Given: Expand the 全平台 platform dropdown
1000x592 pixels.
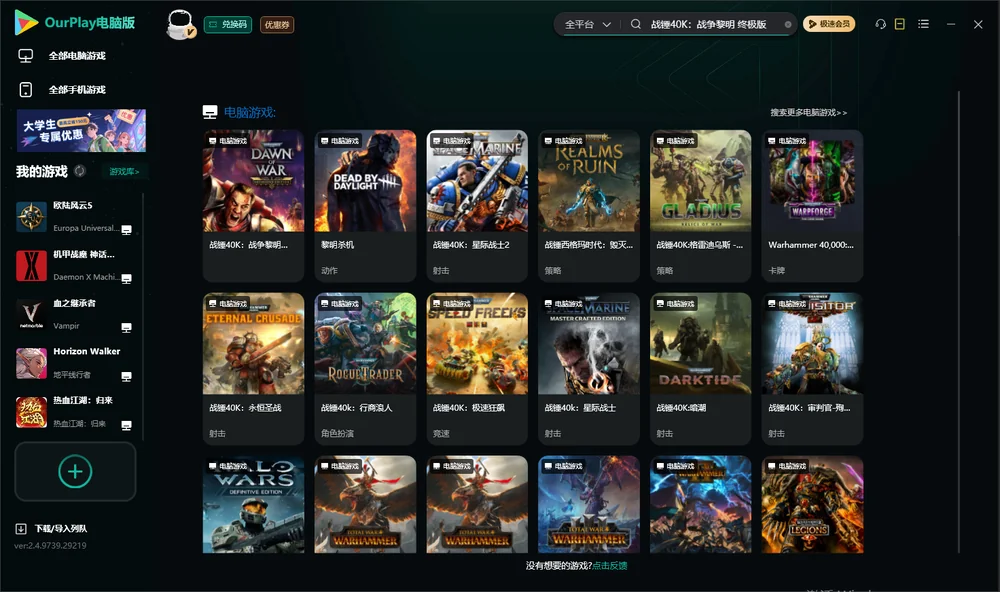Looking at the screenshot, I should [587, 24].
